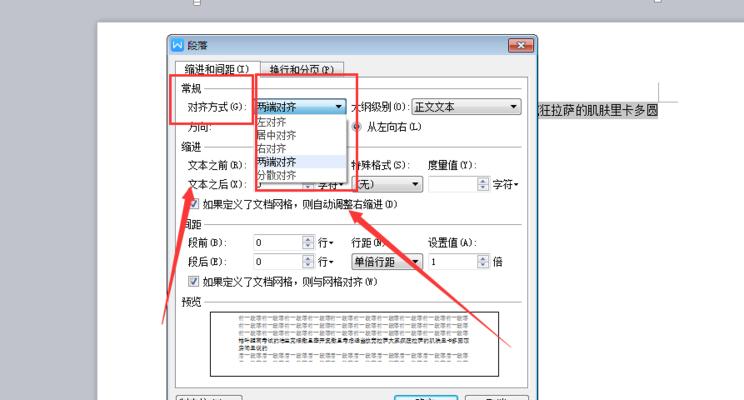
Task: Open the 行 unit dropdown beside 段前
Action: (x=326, y=242)
